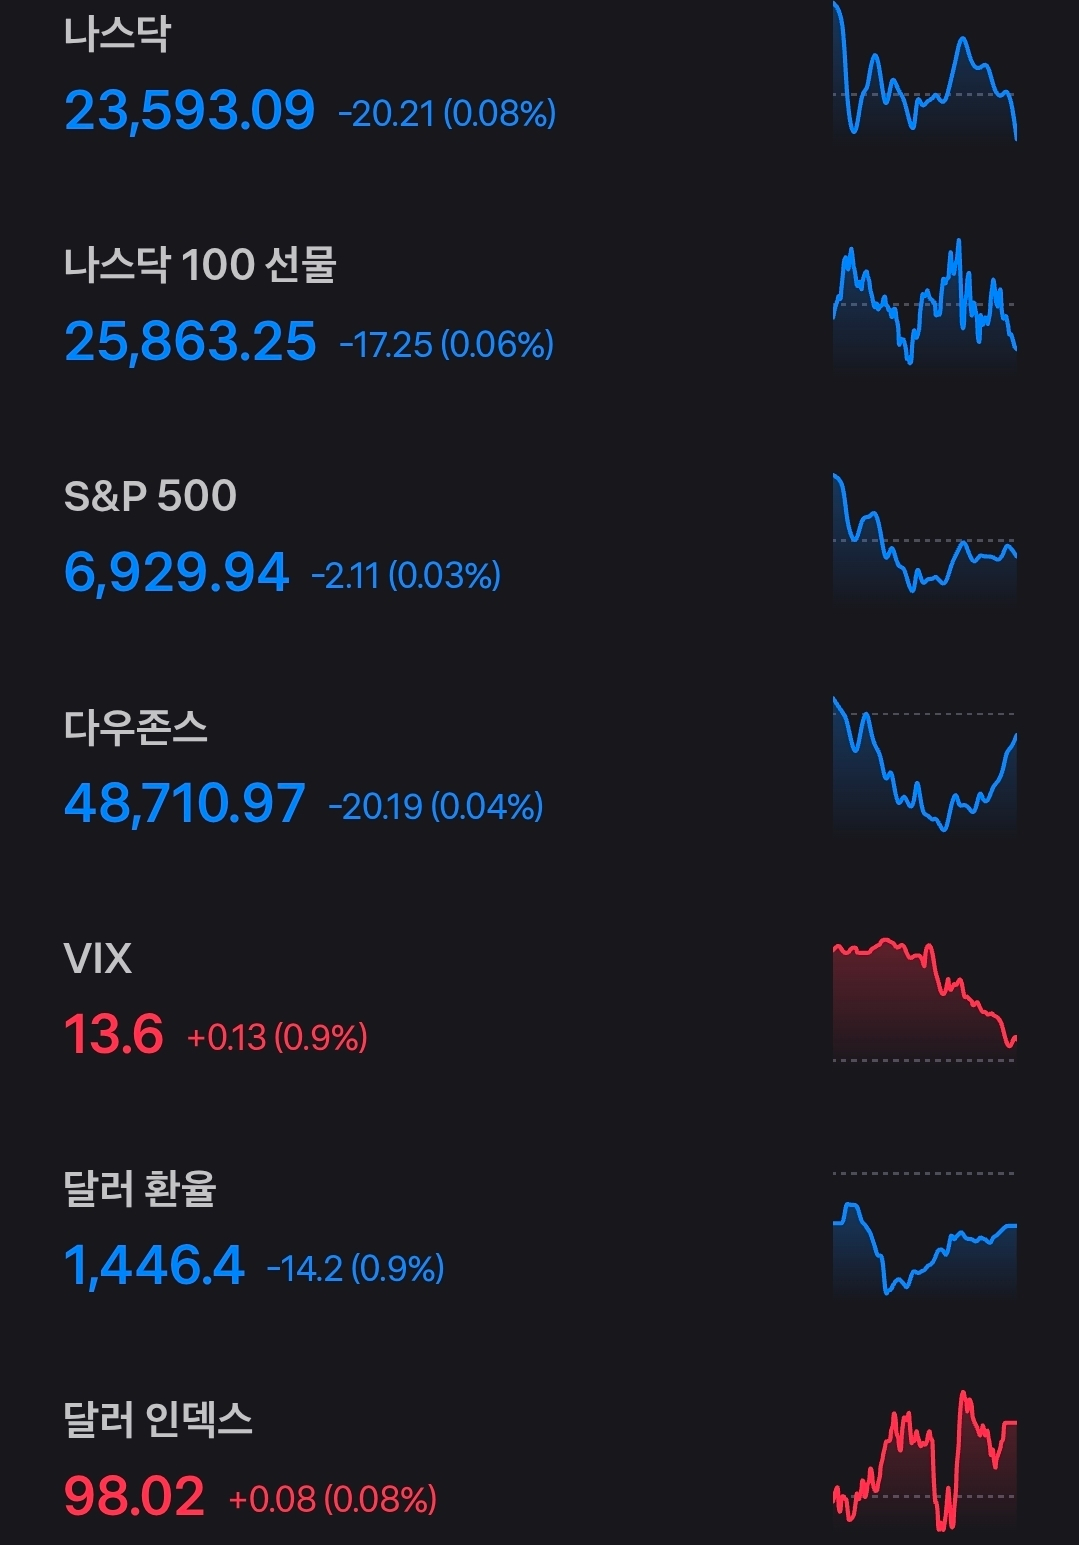Select the 23,593.09 나스닥 price
The image size is (1079, 1545).
[190, 110]
